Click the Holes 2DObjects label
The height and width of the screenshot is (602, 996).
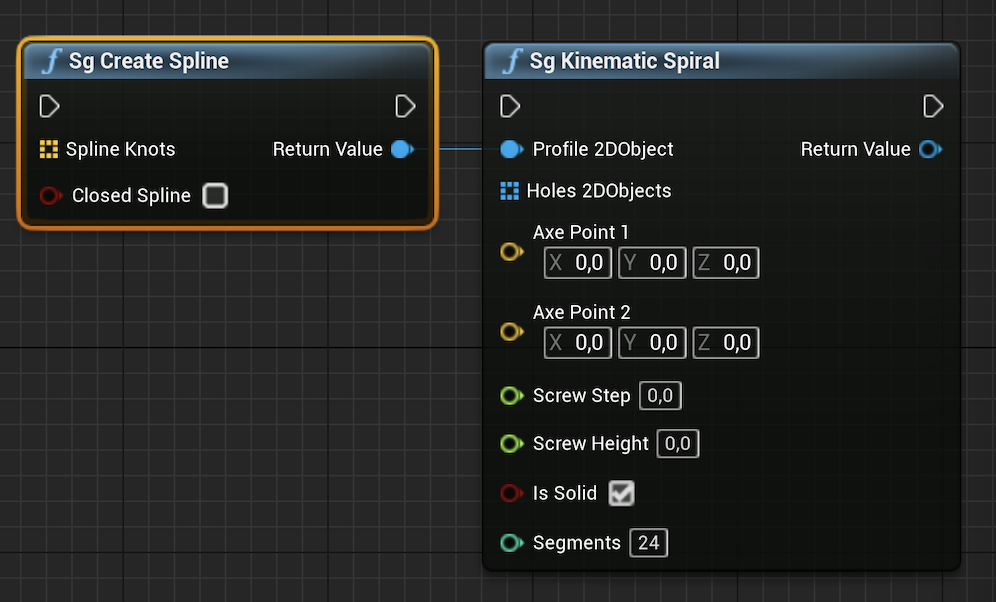coord(599,191)
